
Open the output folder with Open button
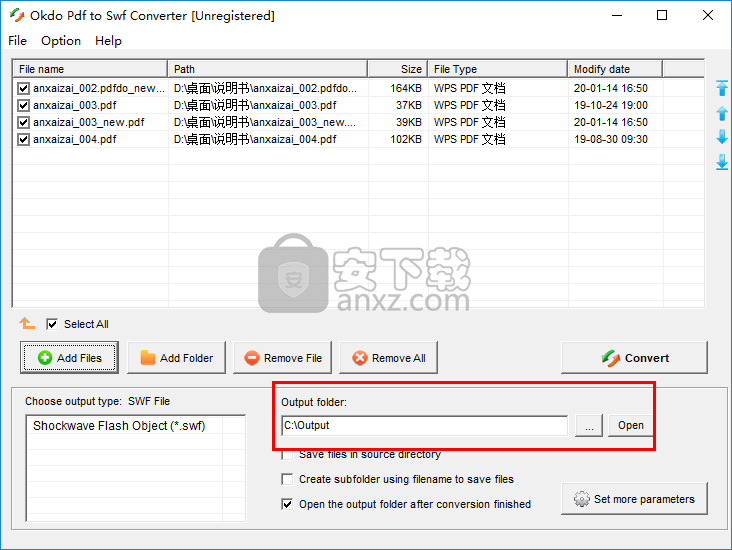[631, 426]
